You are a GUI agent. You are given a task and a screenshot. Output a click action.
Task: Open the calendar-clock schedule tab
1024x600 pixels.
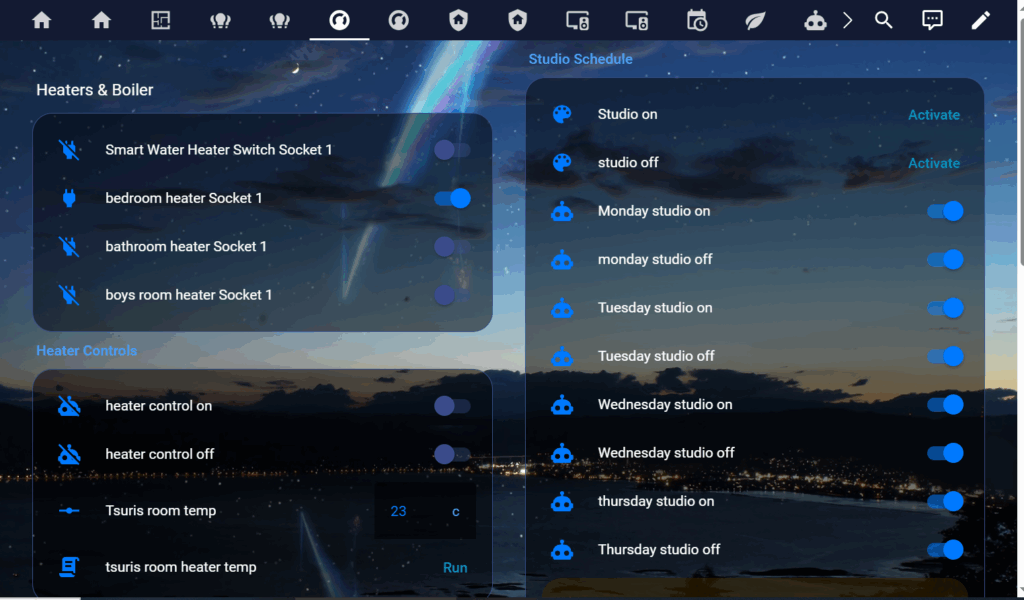(x=697, y=20)
